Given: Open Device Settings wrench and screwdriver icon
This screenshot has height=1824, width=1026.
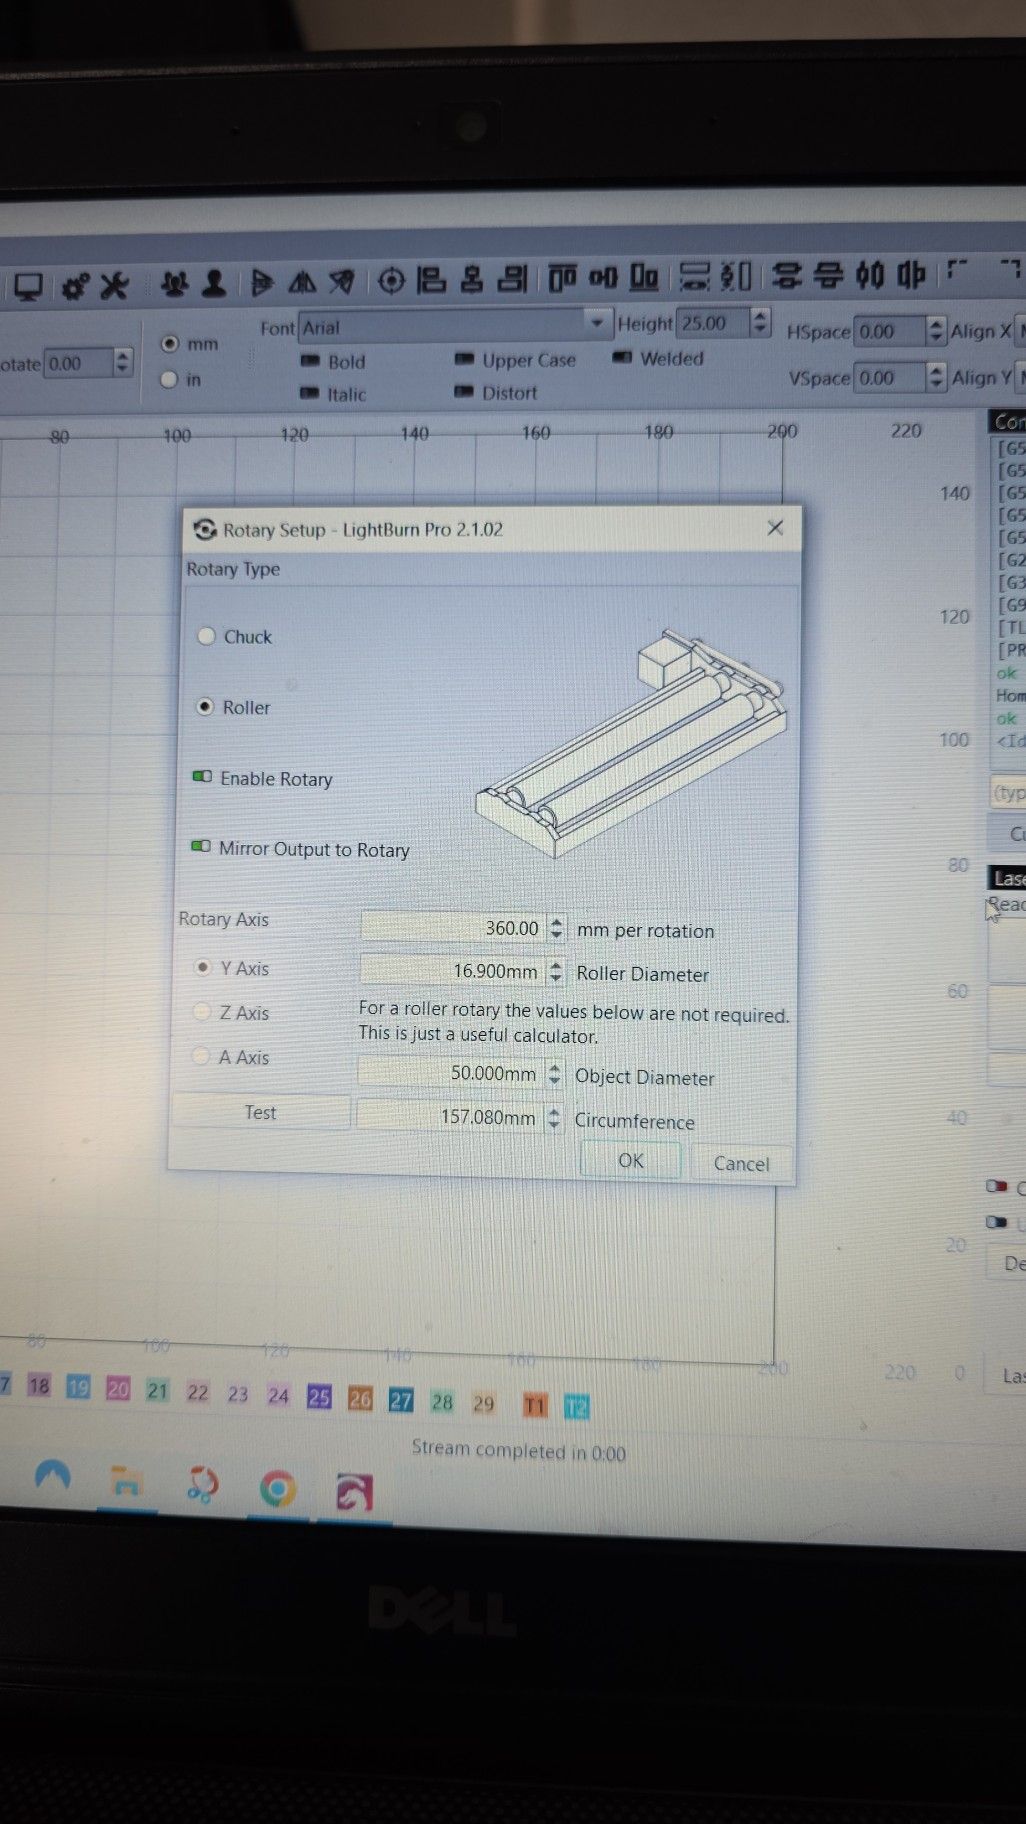Looking at the screenshot, I should click(115, 286).
